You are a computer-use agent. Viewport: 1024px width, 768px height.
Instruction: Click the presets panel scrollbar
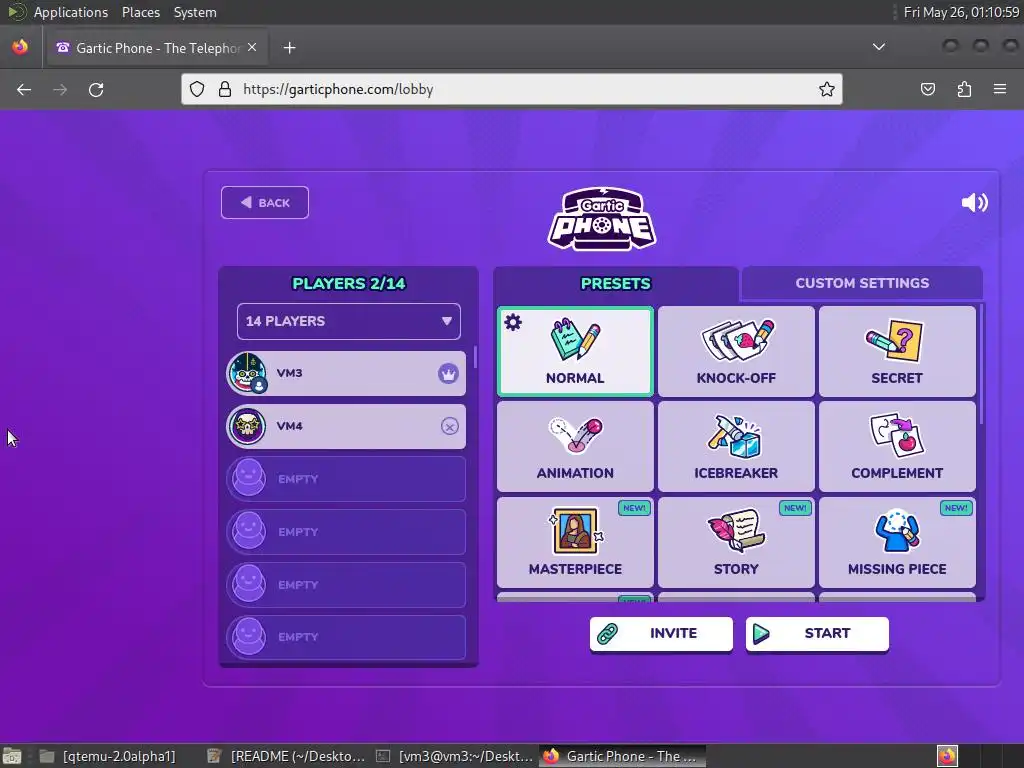point(982,362)
